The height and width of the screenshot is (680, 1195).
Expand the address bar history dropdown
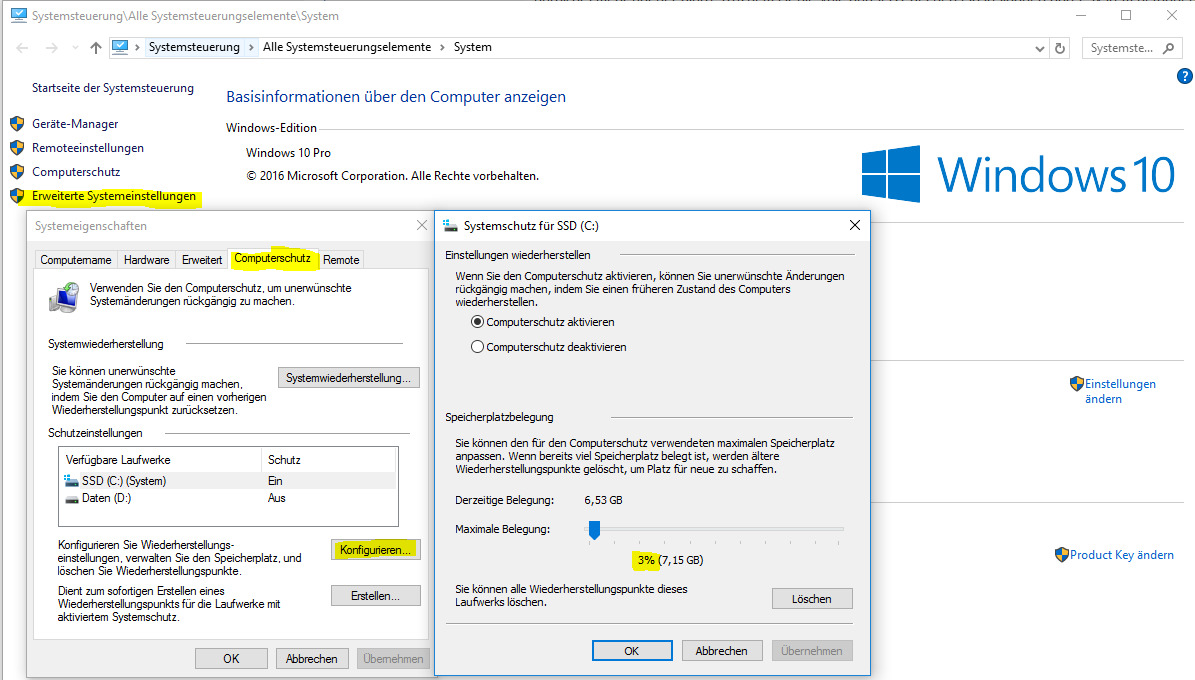(x=1040, y=49)
